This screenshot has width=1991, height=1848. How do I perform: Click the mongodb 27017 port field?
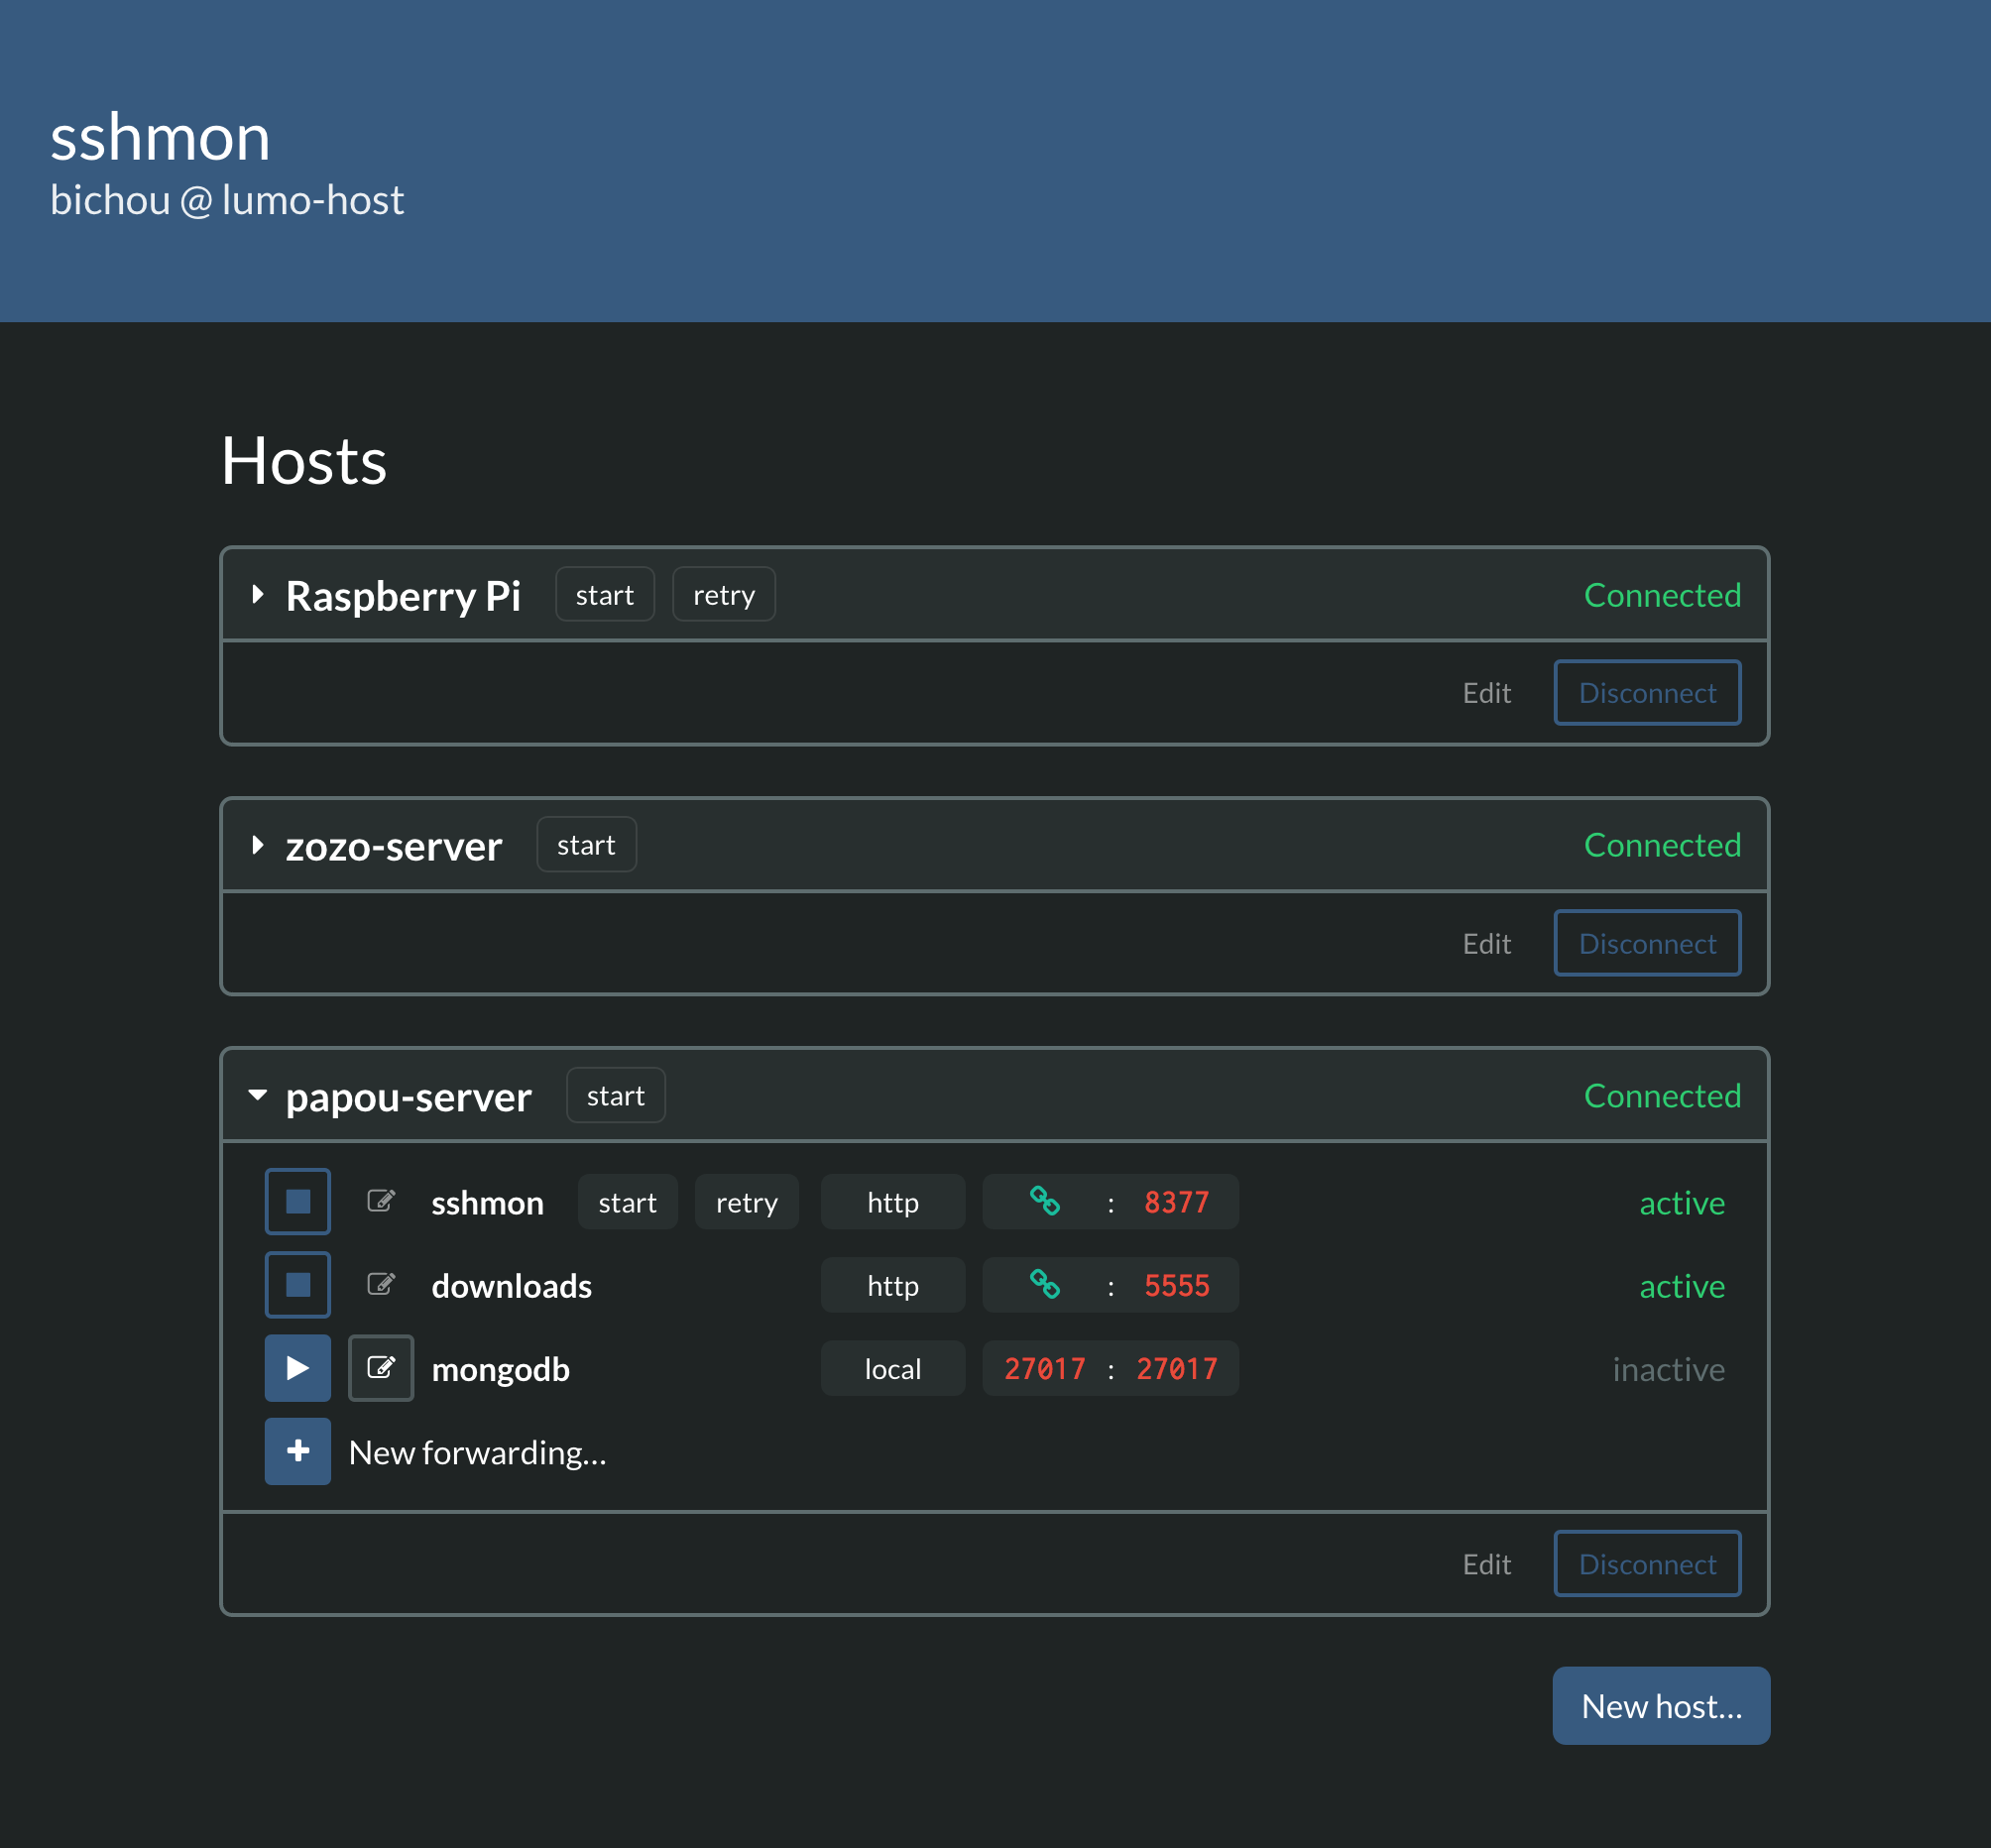pos(1045,1368)
